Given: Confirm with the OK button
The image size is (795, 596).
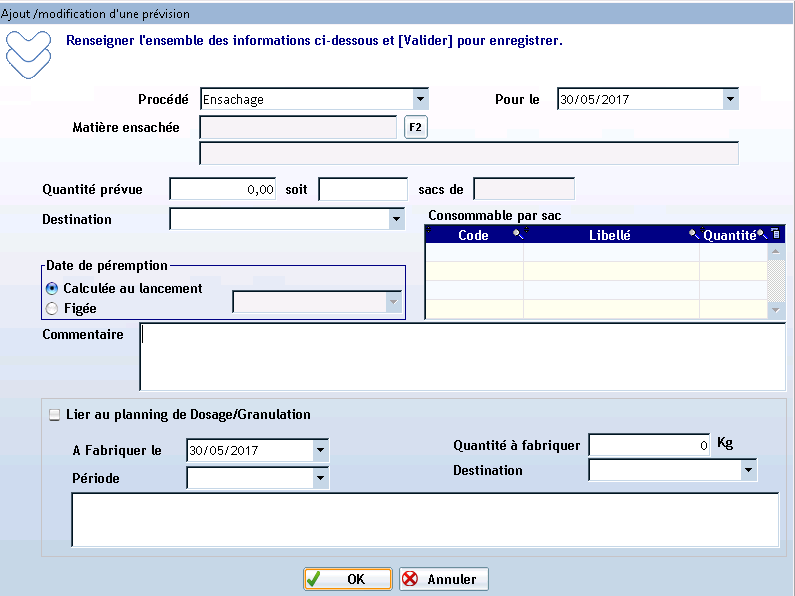Looking at the screenshot, I should click(x=348, y=579).
